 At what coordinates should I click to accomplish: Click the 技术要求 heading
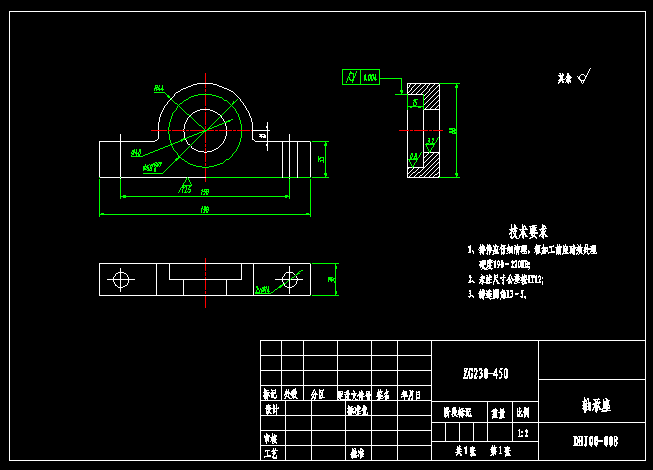pyautogui.click(x=528, y=231)
